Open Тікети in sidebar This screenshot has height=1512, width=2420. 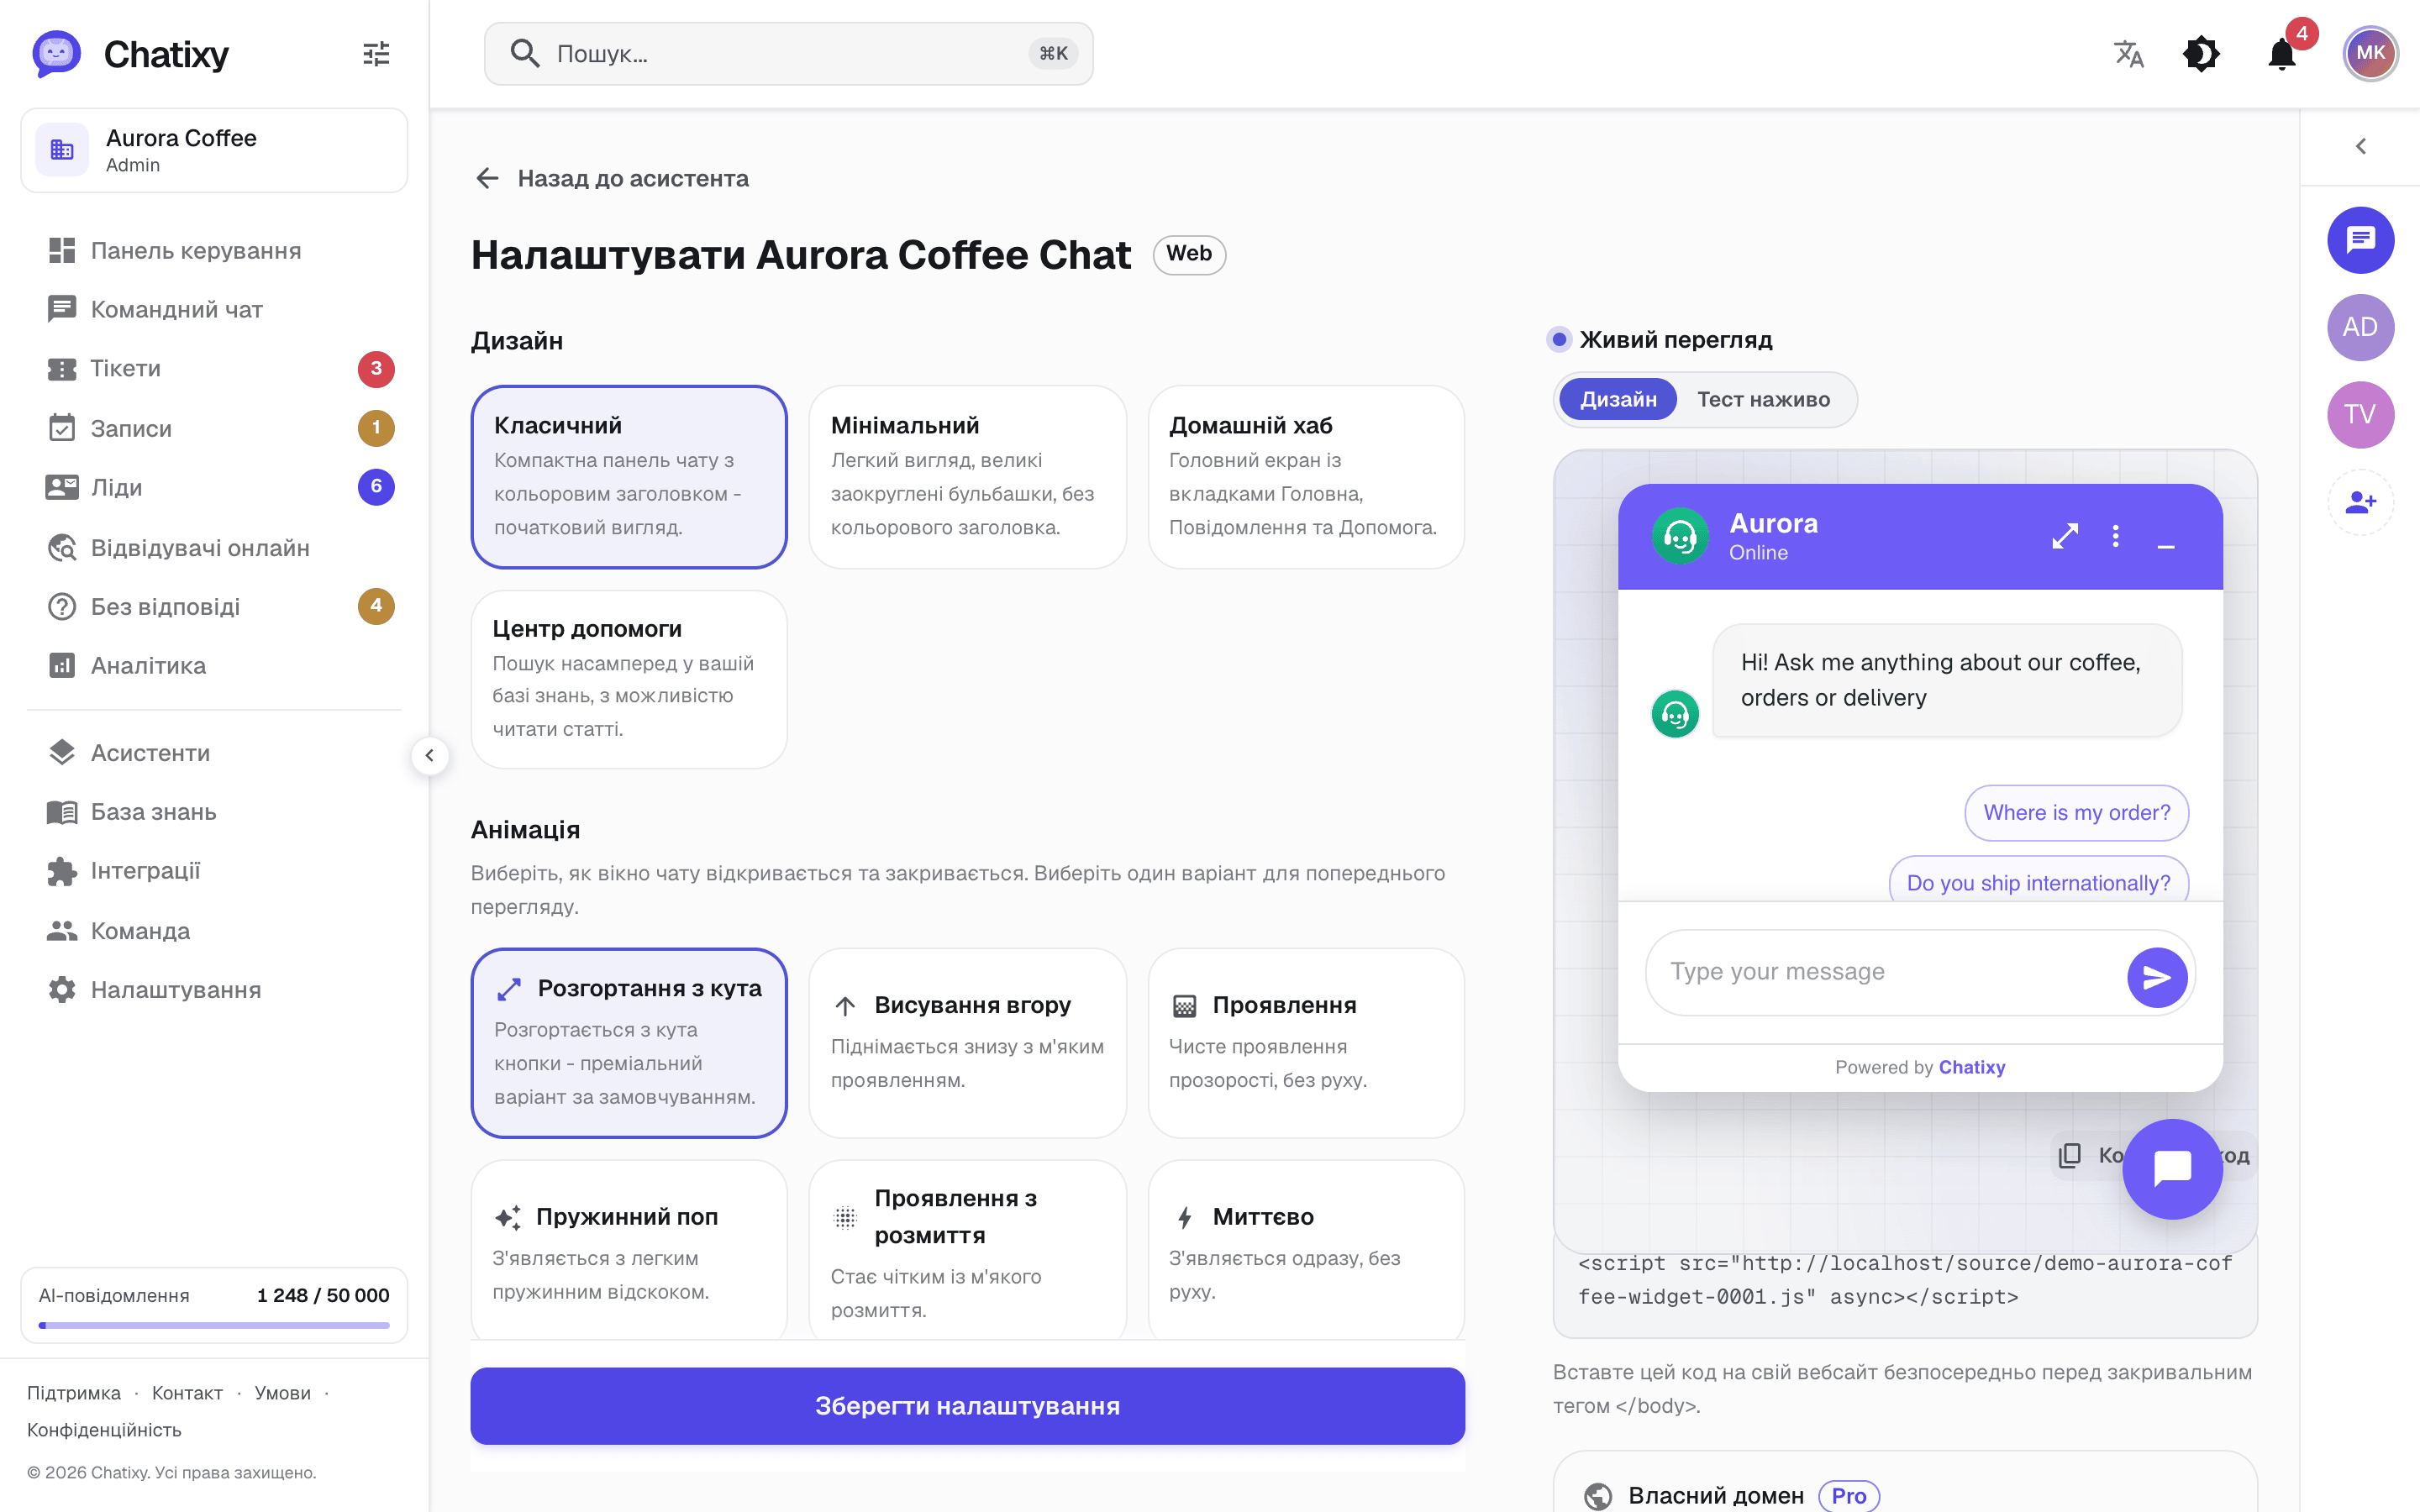point(214,368)
